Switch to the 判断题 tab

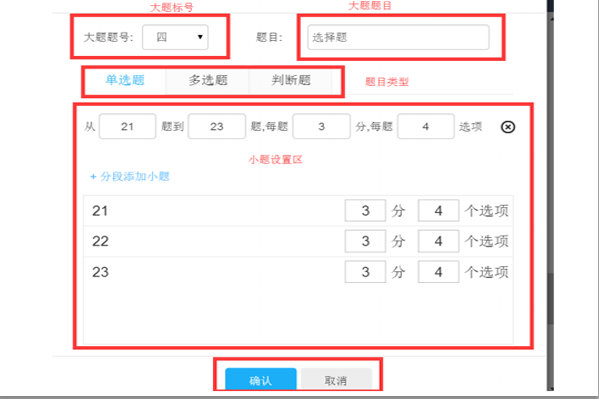coord(291,80)
